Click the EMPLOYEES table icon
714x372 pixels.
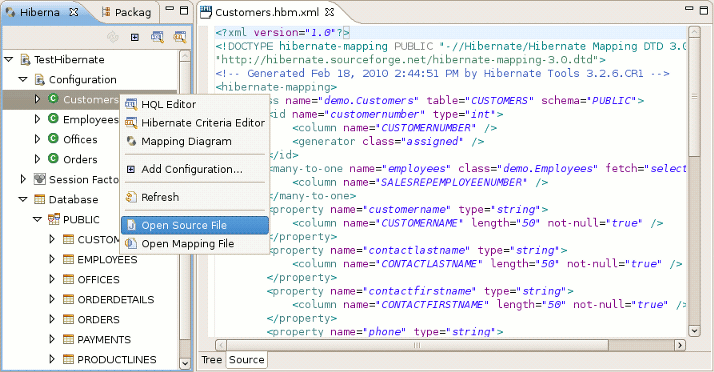pyautogui.click(x=68, y=259)
